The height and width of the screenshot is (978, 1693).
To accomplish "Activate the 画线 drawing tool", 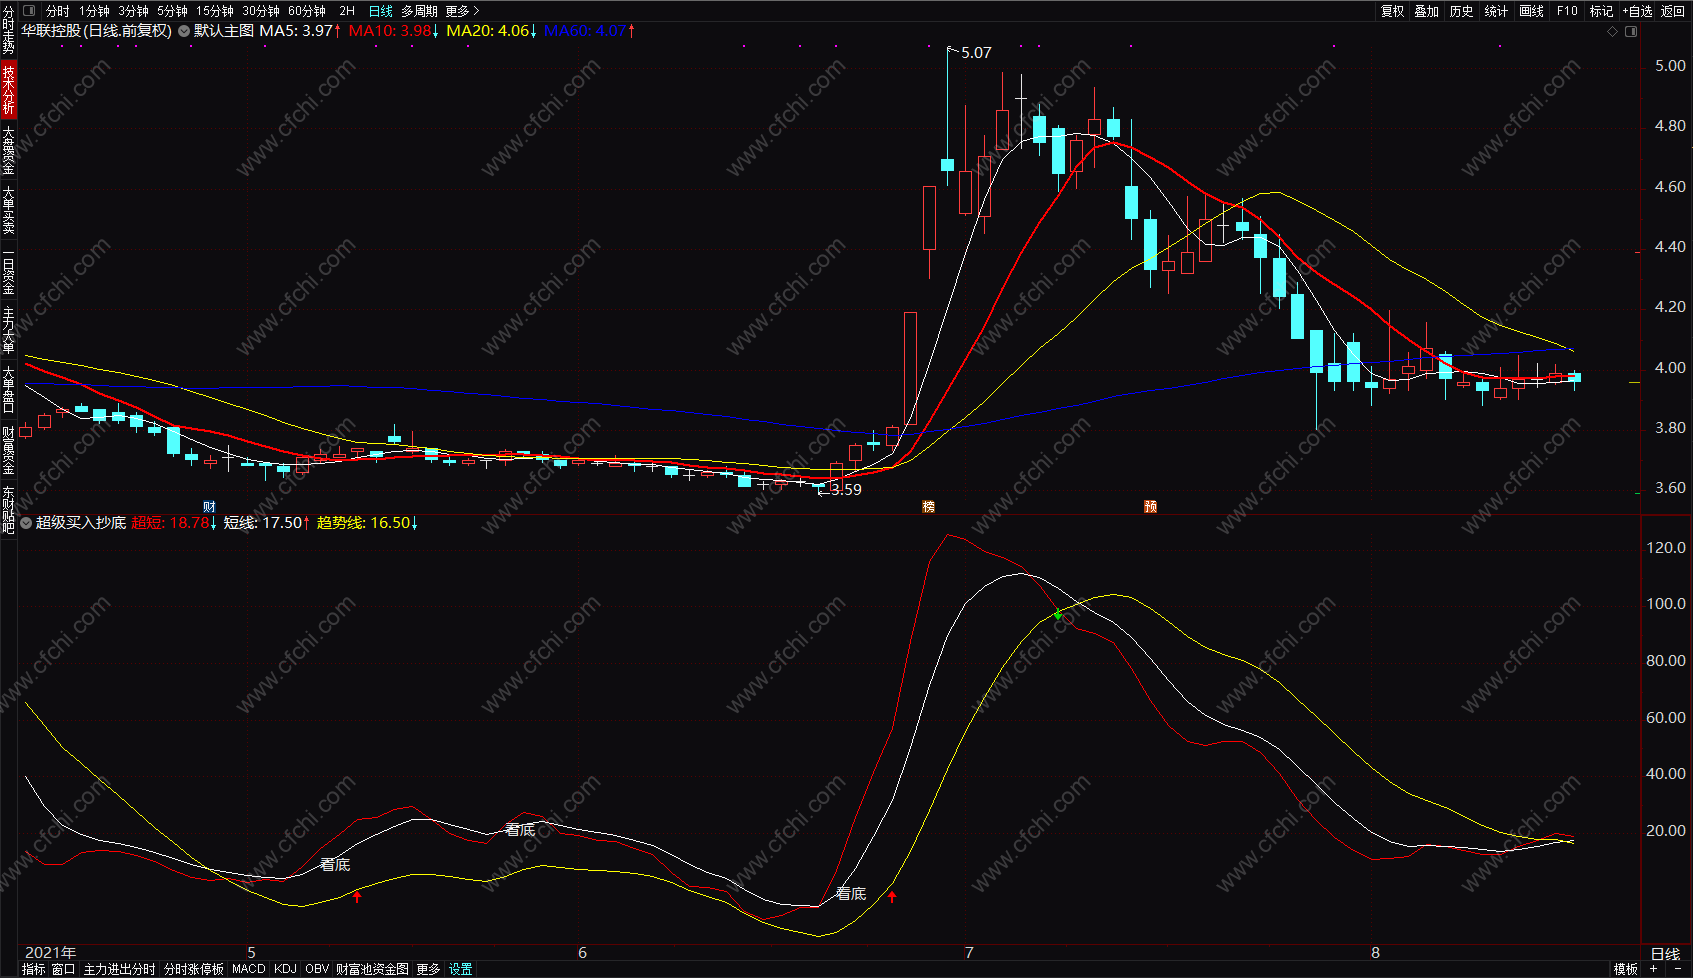I will click(1531, 11).
